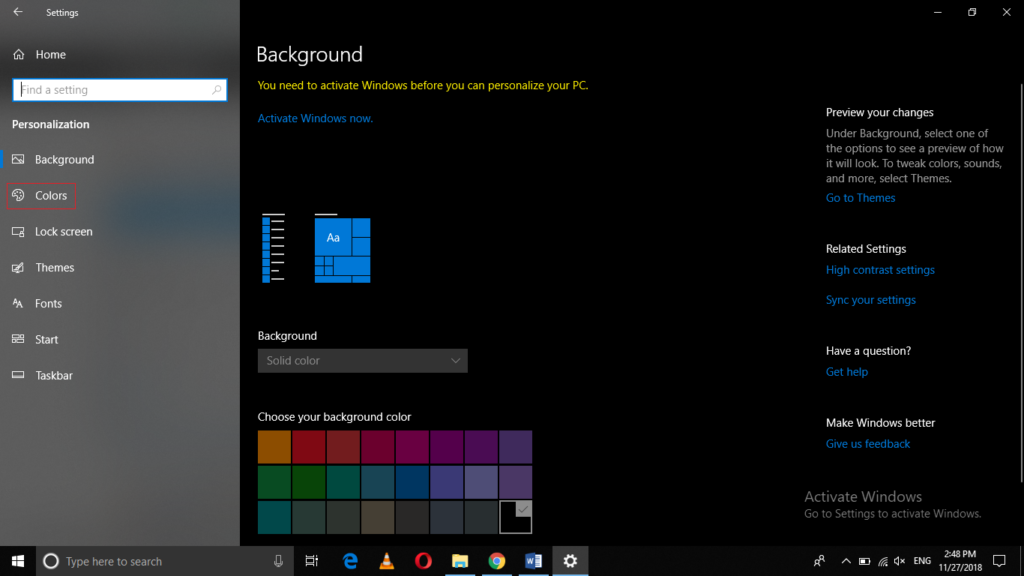Screen dimensions: 1024x576
Task: Show hidden icons in the system tray
Action: click(846, 561)
